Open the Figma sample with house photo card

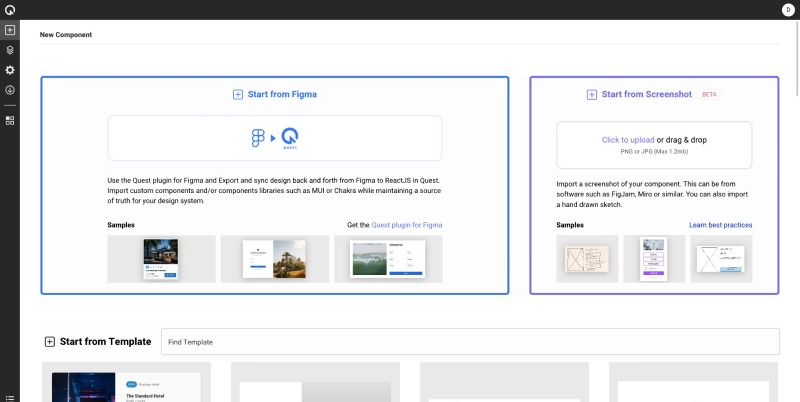pos(161,259)
